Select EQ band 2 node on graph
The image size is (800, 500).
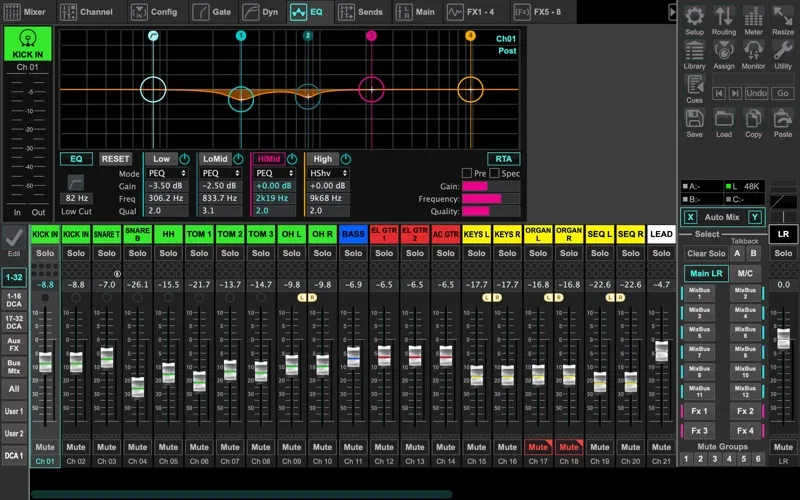coord(308,96)
